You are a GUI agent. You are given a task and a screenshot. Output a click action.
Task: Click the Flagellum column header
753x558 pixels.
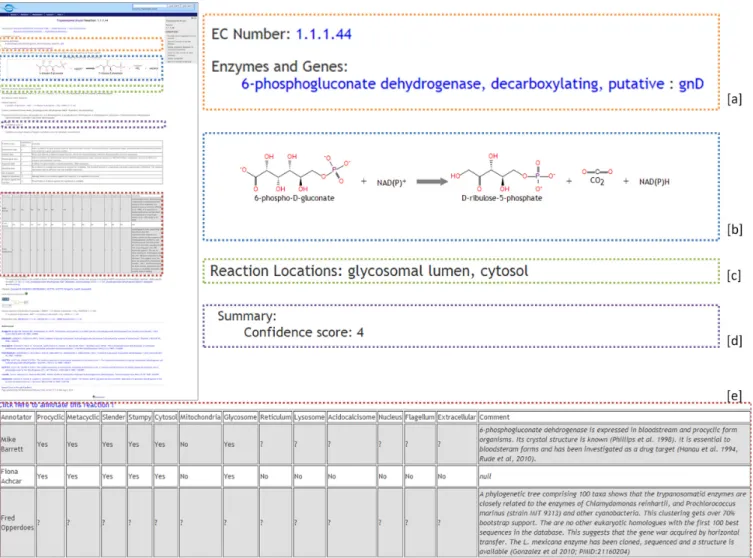[420, 417]
